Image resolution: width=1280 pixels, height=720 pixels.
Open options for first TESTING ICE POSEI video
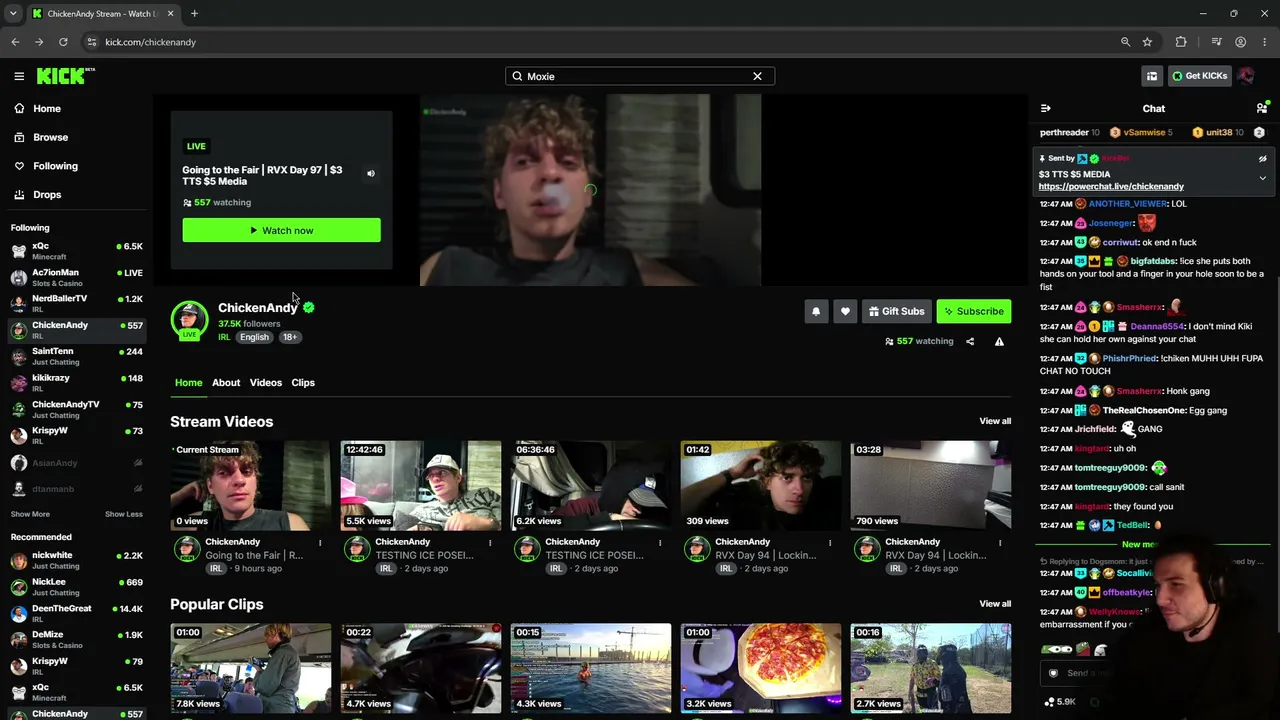coord(490,543)
